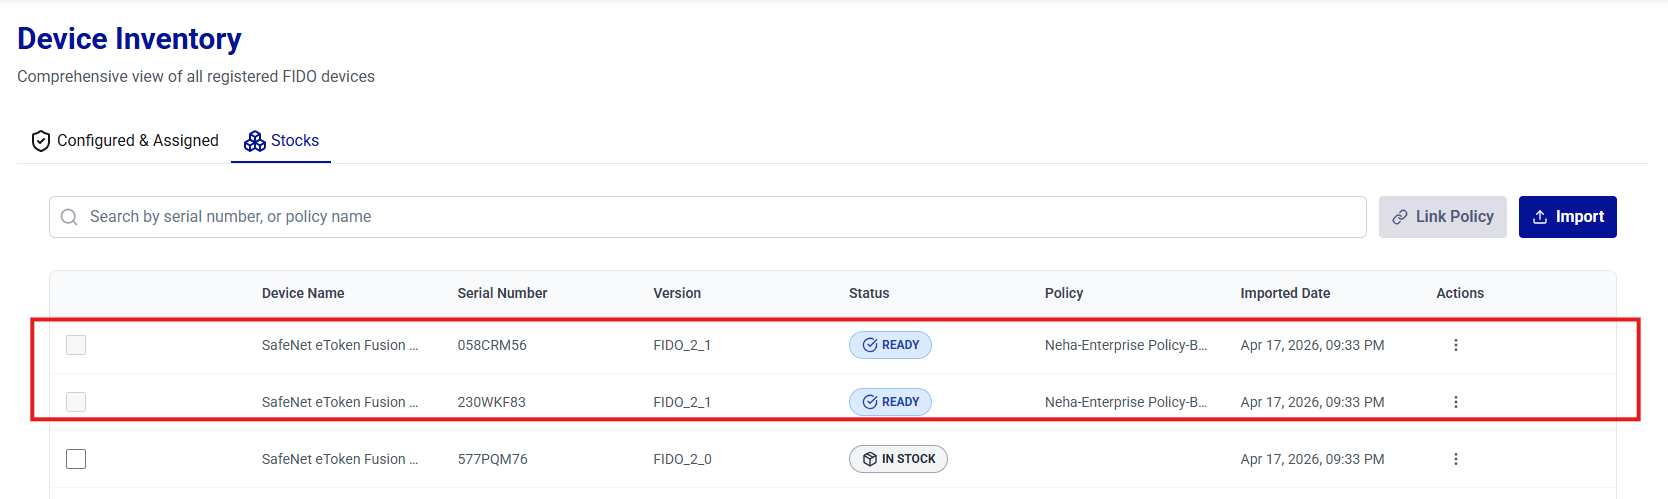
Task: Click the Imported Date column header
Action: pyautogui.click(x=1285, y=293)
